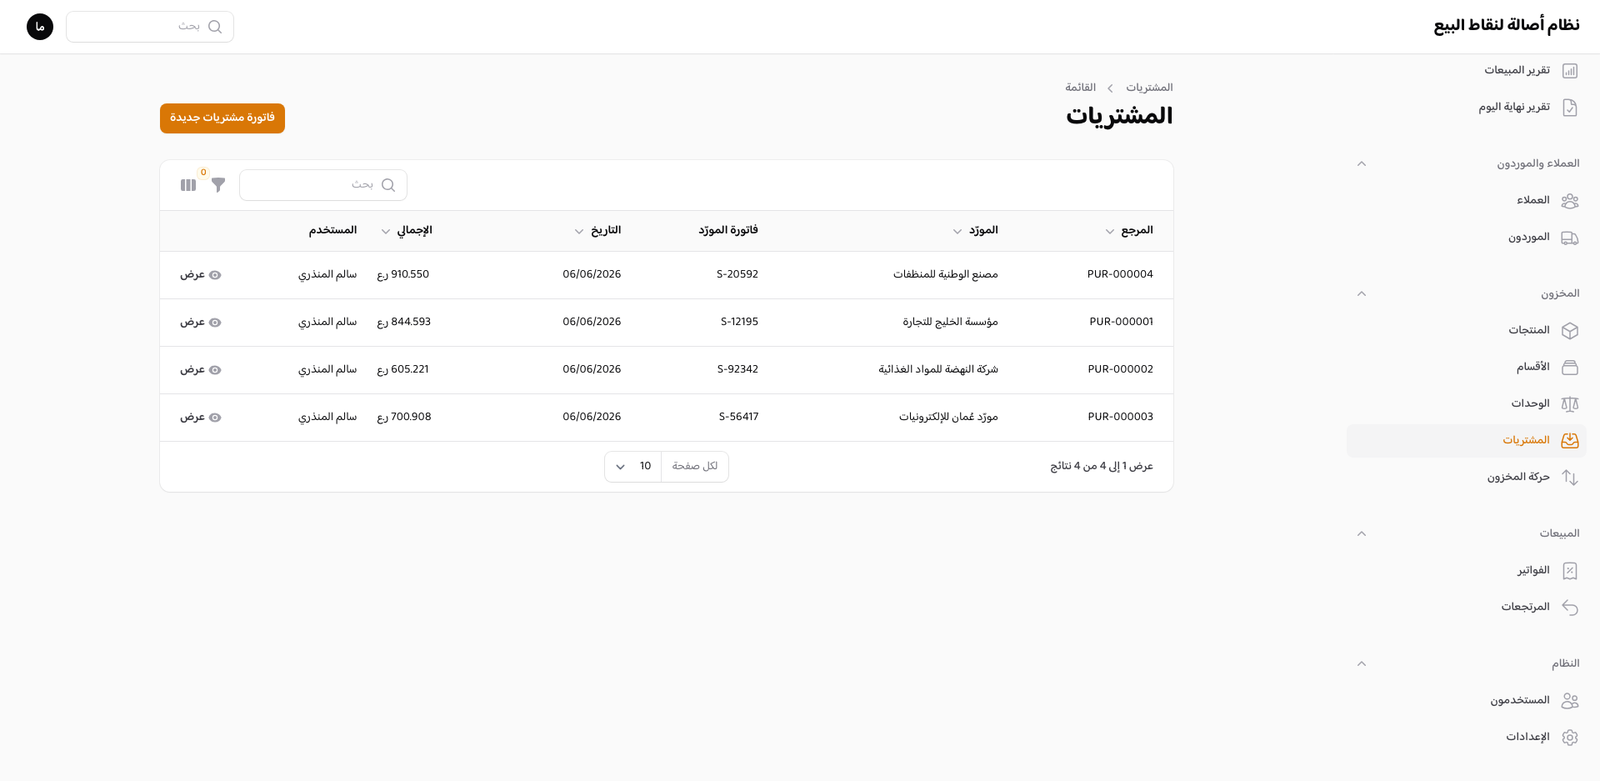Click the فاتورة مشتريات جديدة button
1600x781 pixels.
222,118
